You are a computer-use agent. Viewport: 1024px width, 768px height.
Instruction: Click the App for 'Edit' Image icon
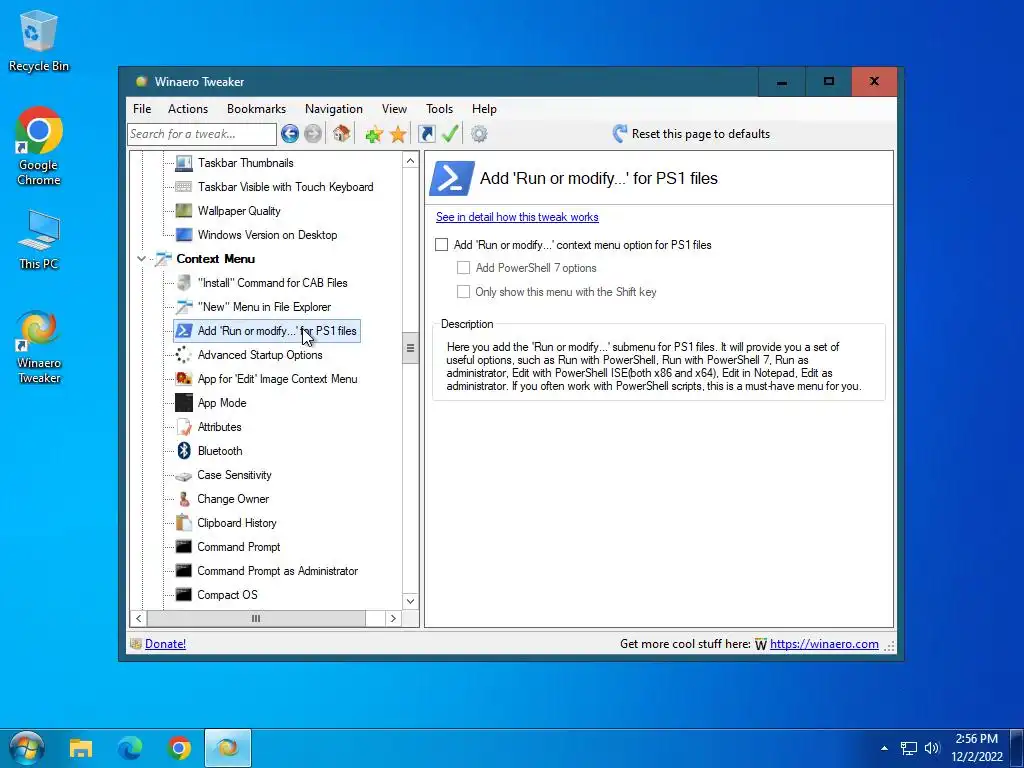(184, 379)
